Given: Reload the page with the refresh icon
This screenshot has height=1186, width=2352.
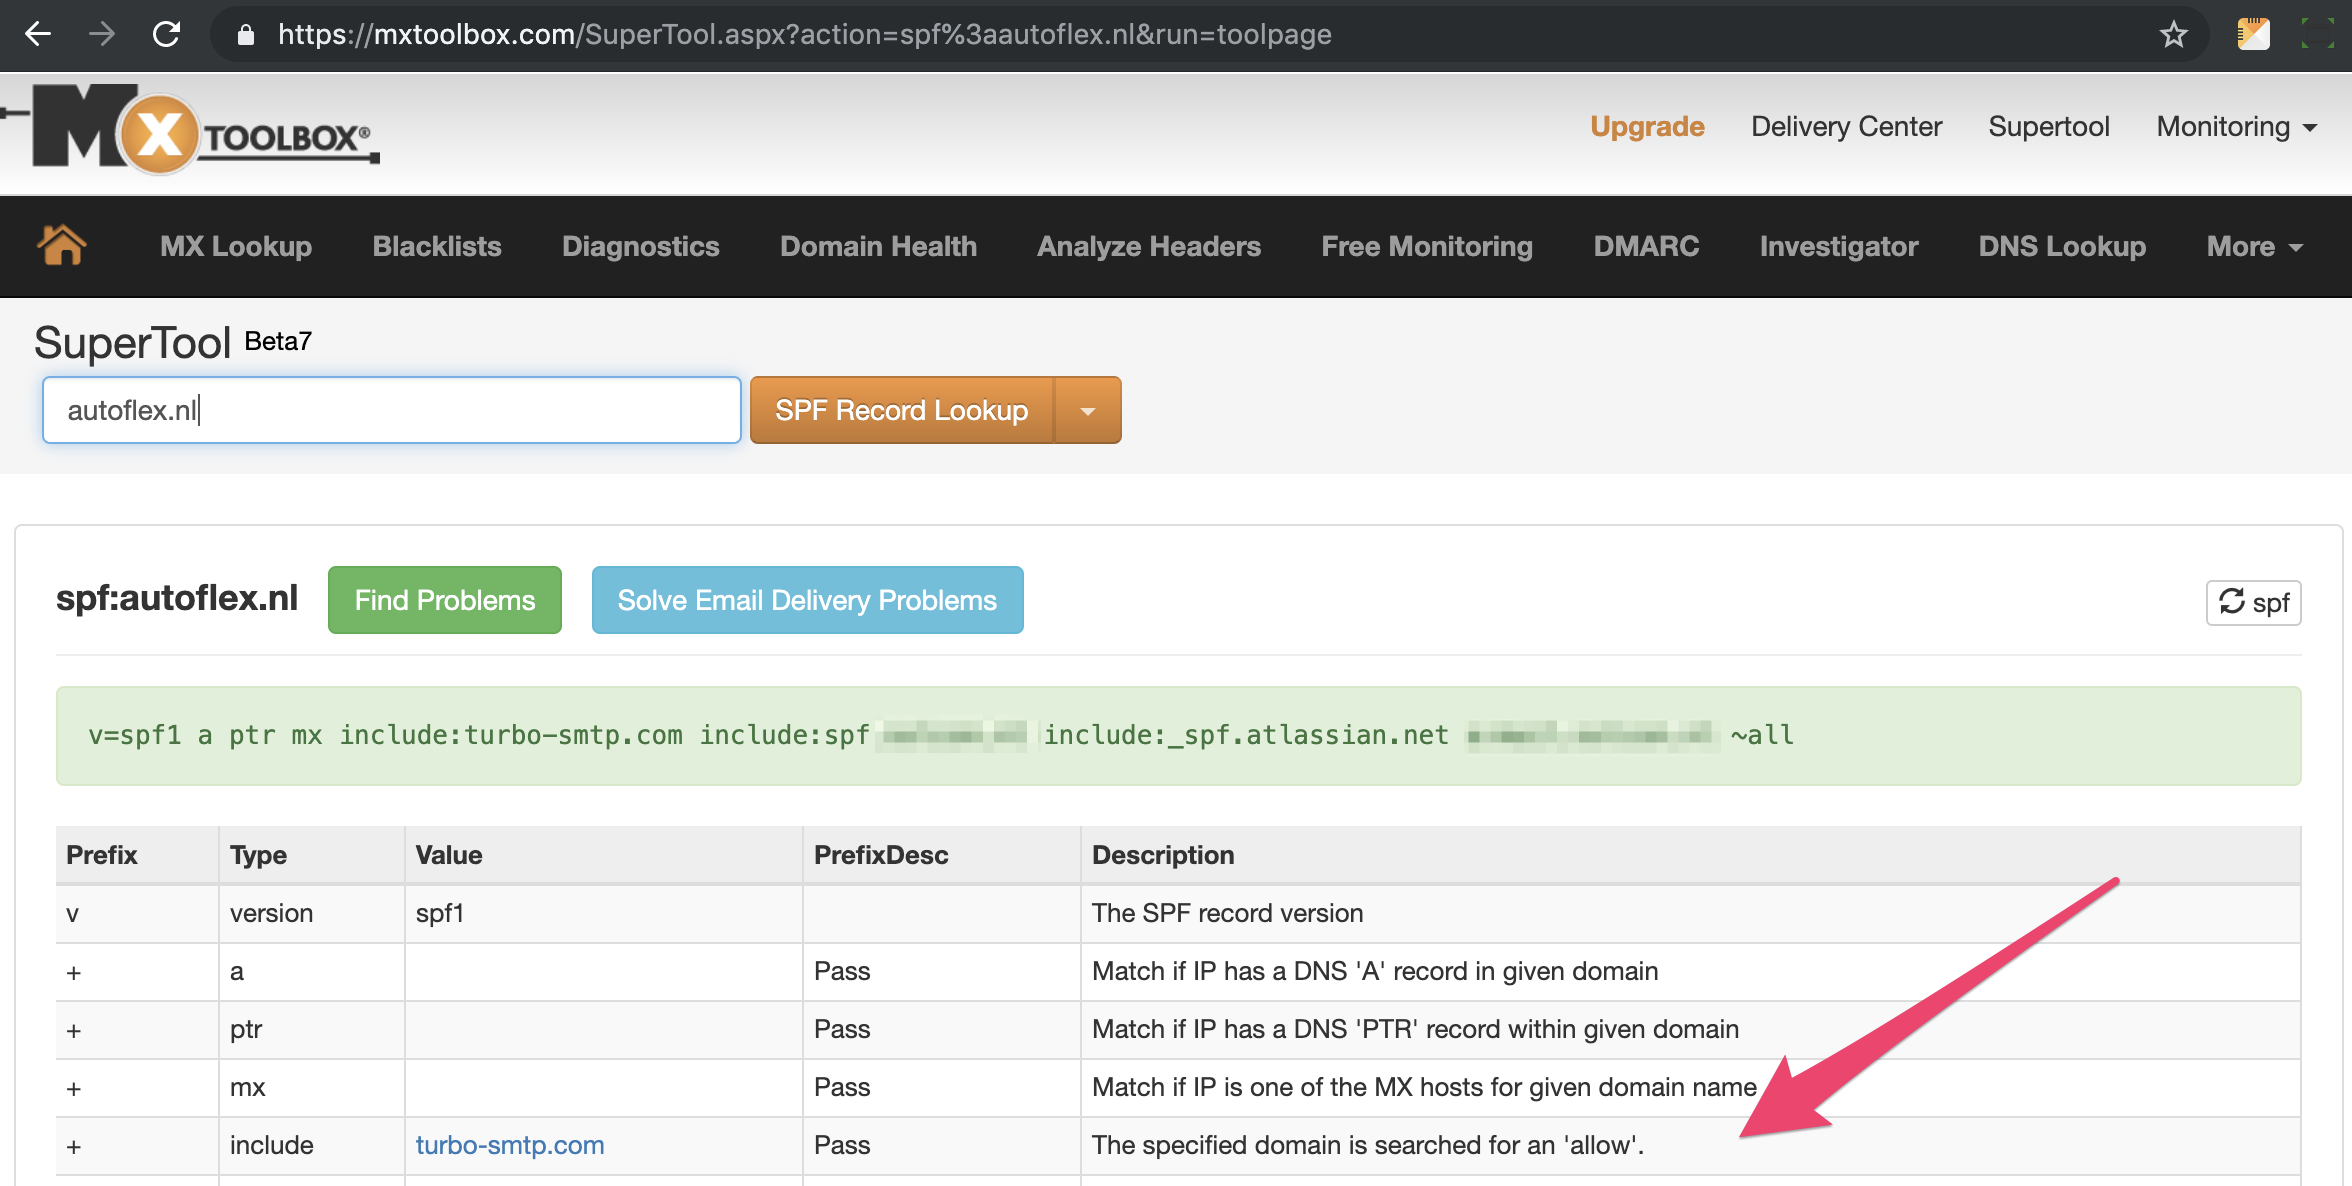Looking at the screenshot, I should [166, 34].
